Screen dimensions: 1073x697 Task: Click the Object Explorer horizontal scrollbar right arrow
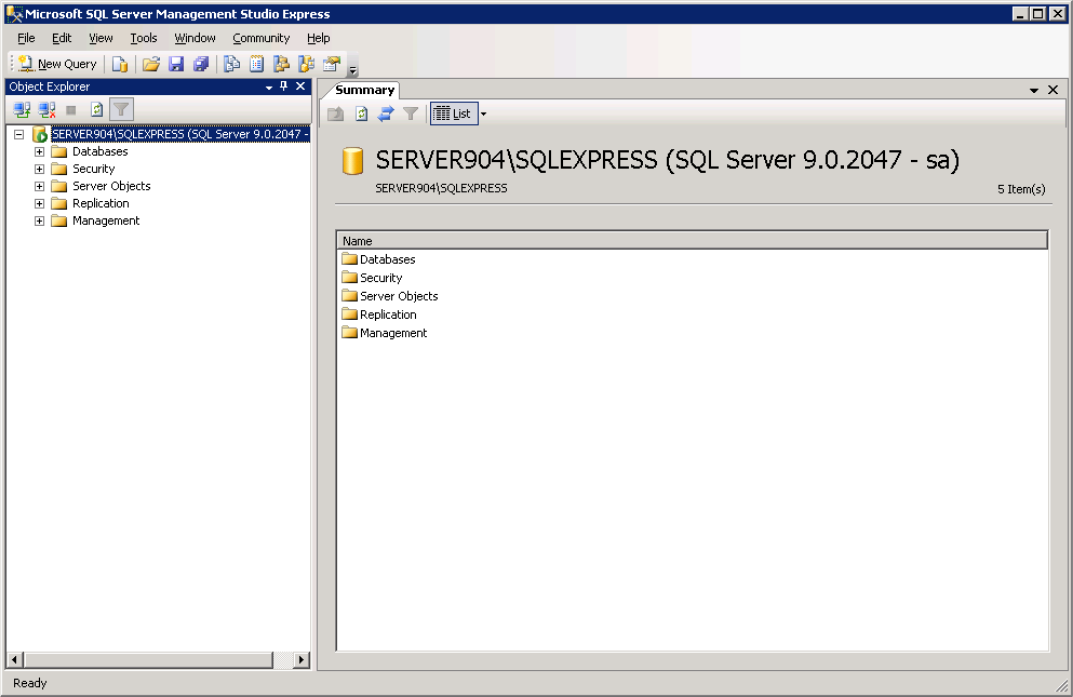click(x=302, y=660)
